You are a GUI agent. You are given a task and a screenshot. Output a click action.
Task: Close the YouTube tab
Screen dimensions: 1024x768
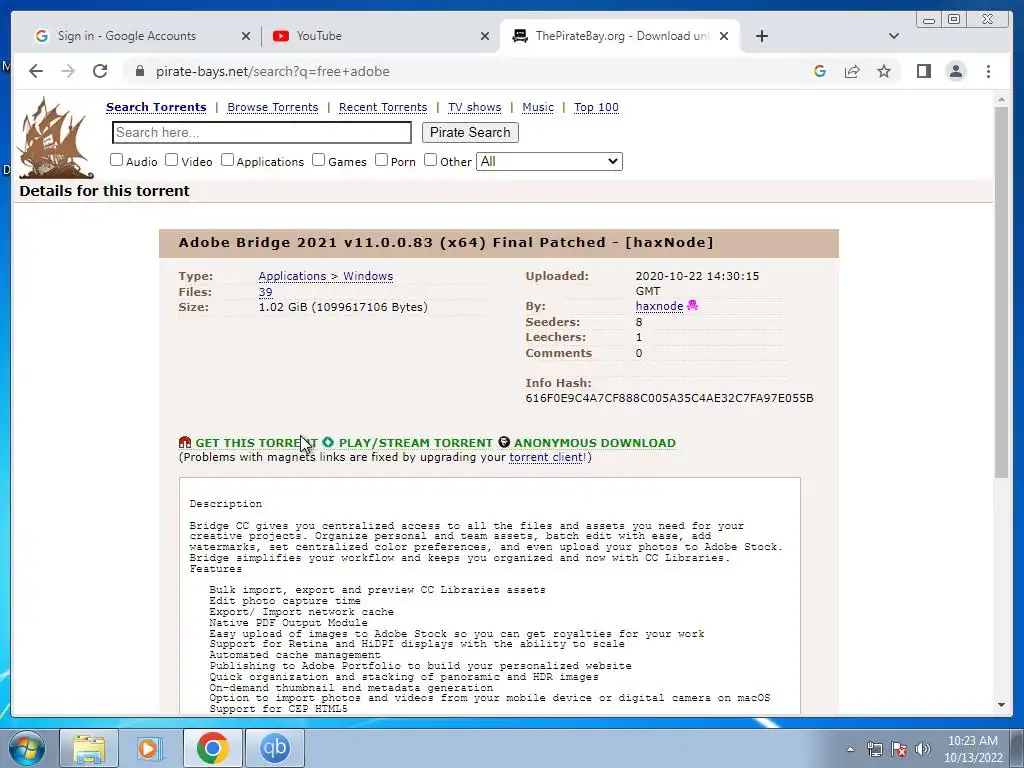point(485,36)
